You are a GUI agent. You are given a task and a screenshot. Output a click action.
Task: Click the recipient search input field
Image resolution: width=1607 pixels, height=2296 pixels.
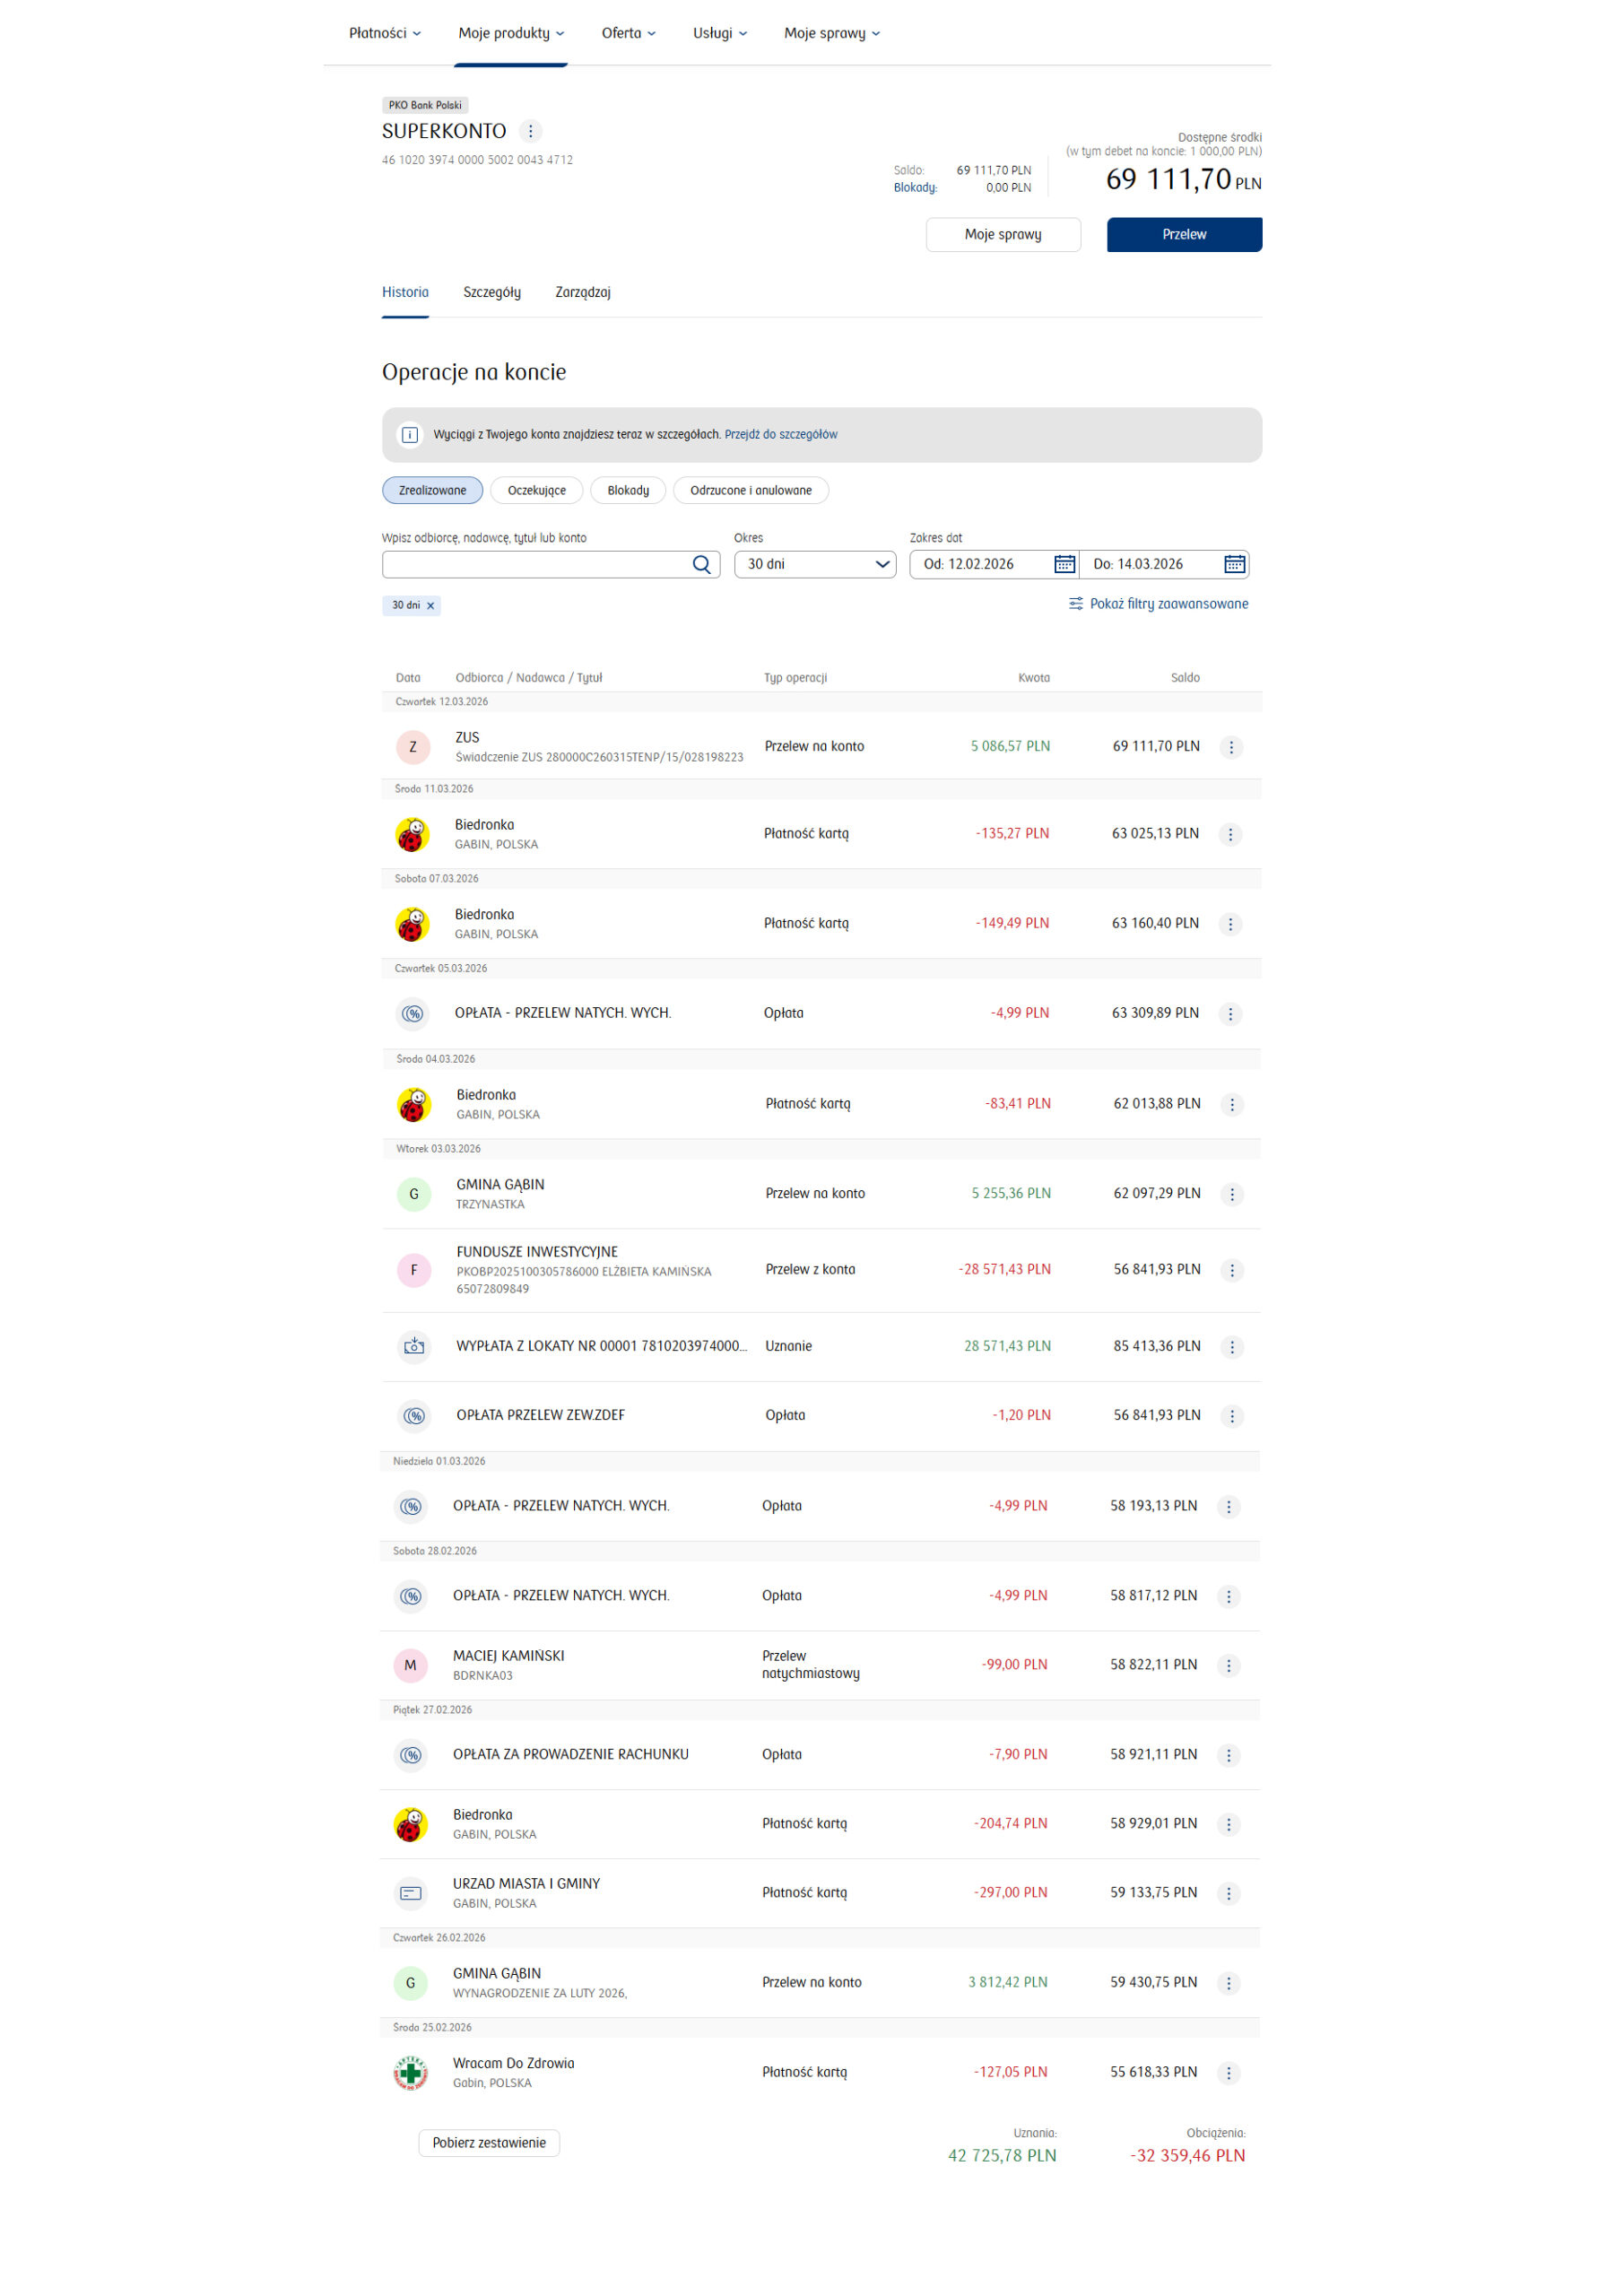click(535, 565)
